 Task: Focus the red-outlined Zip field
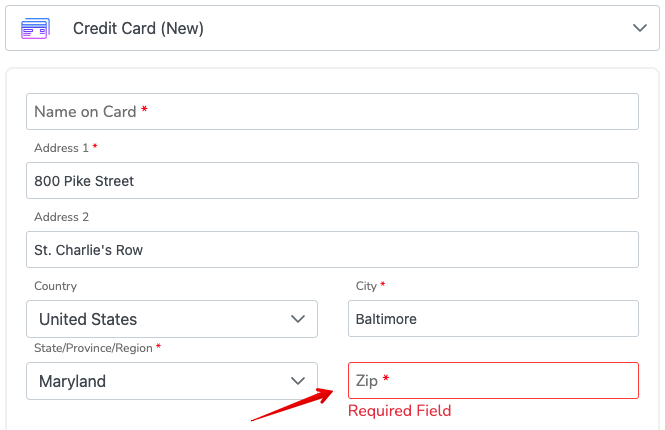[493, 380]
